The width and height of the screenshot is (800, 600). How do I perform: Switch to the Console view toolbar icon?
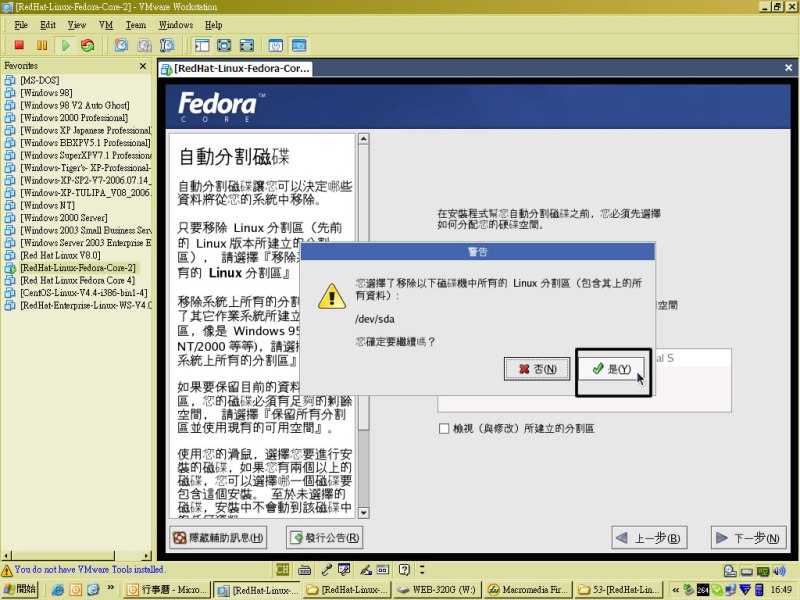point(299,45)
